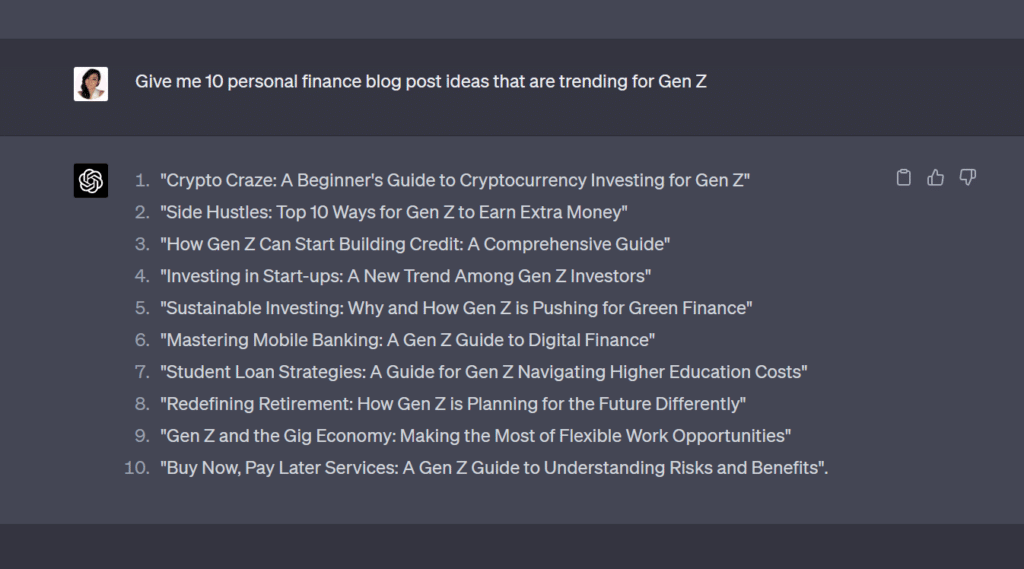Click the user profile avatar photo

[x=91, y=84]
